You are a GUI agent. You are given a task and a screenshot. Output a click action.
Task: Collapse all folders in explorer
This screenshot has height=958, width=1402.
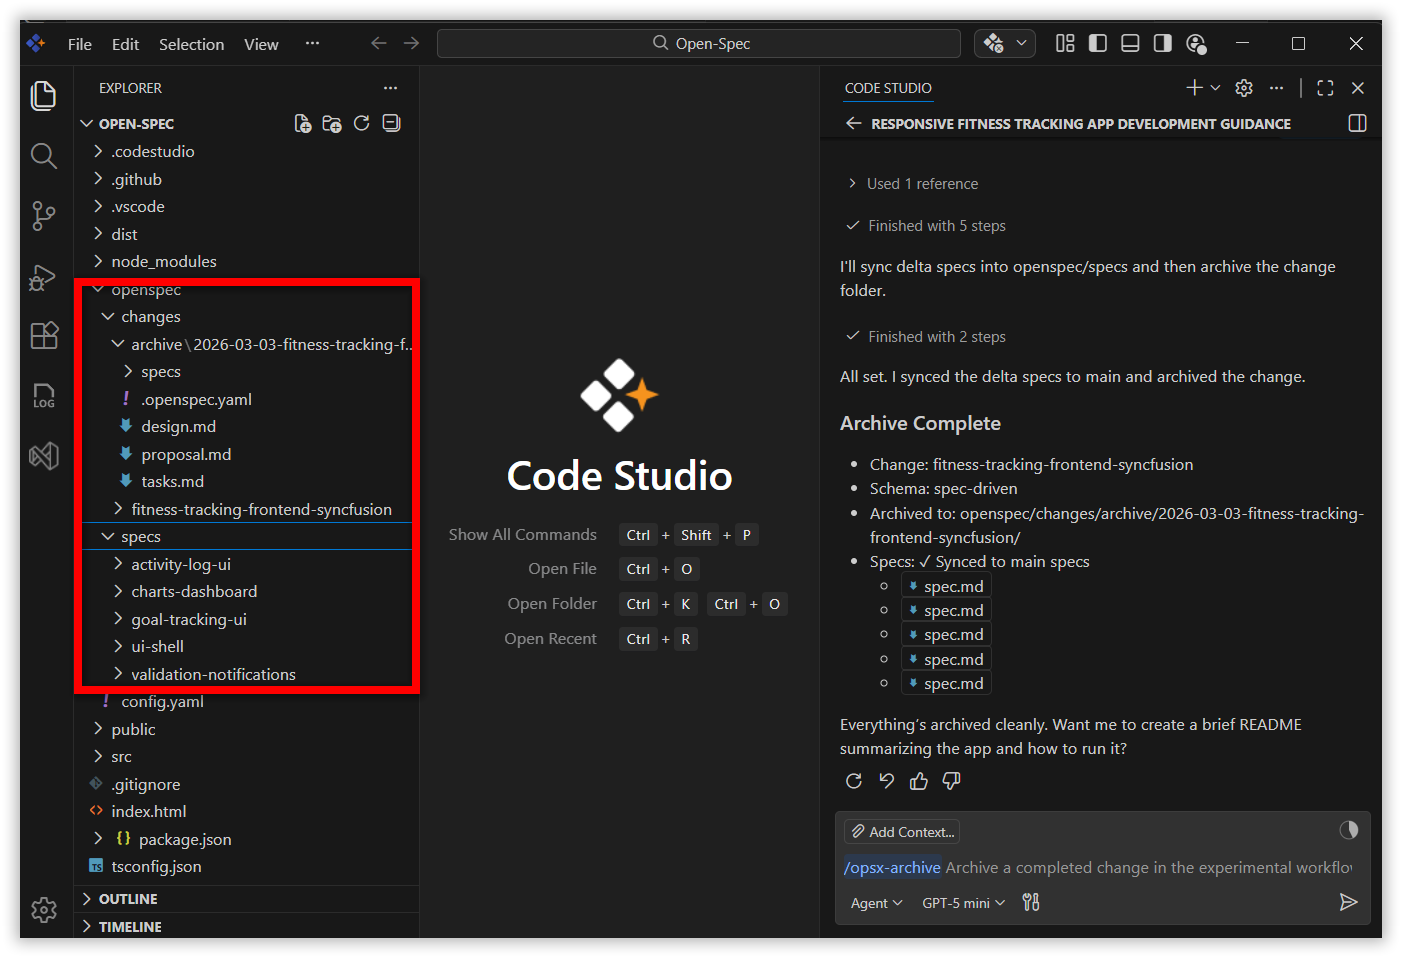click(x=392, y=123)
